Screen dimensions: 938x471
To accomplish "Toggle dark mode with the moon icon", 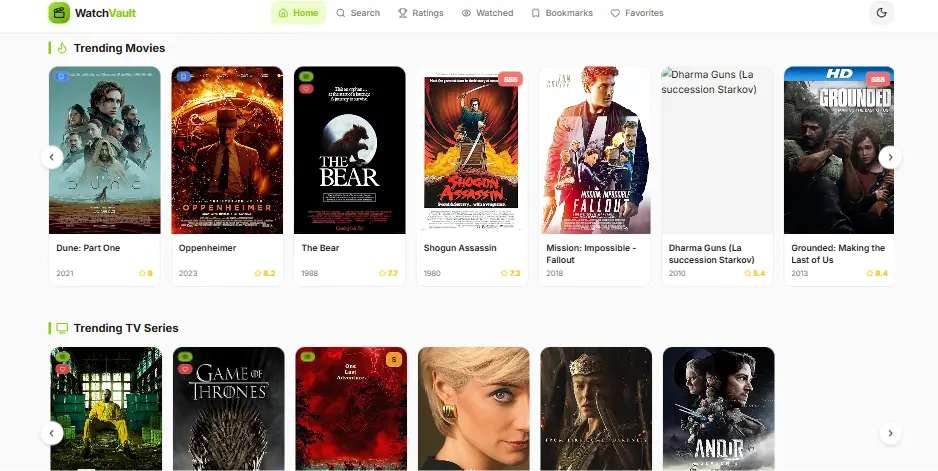I will (881, 13).
